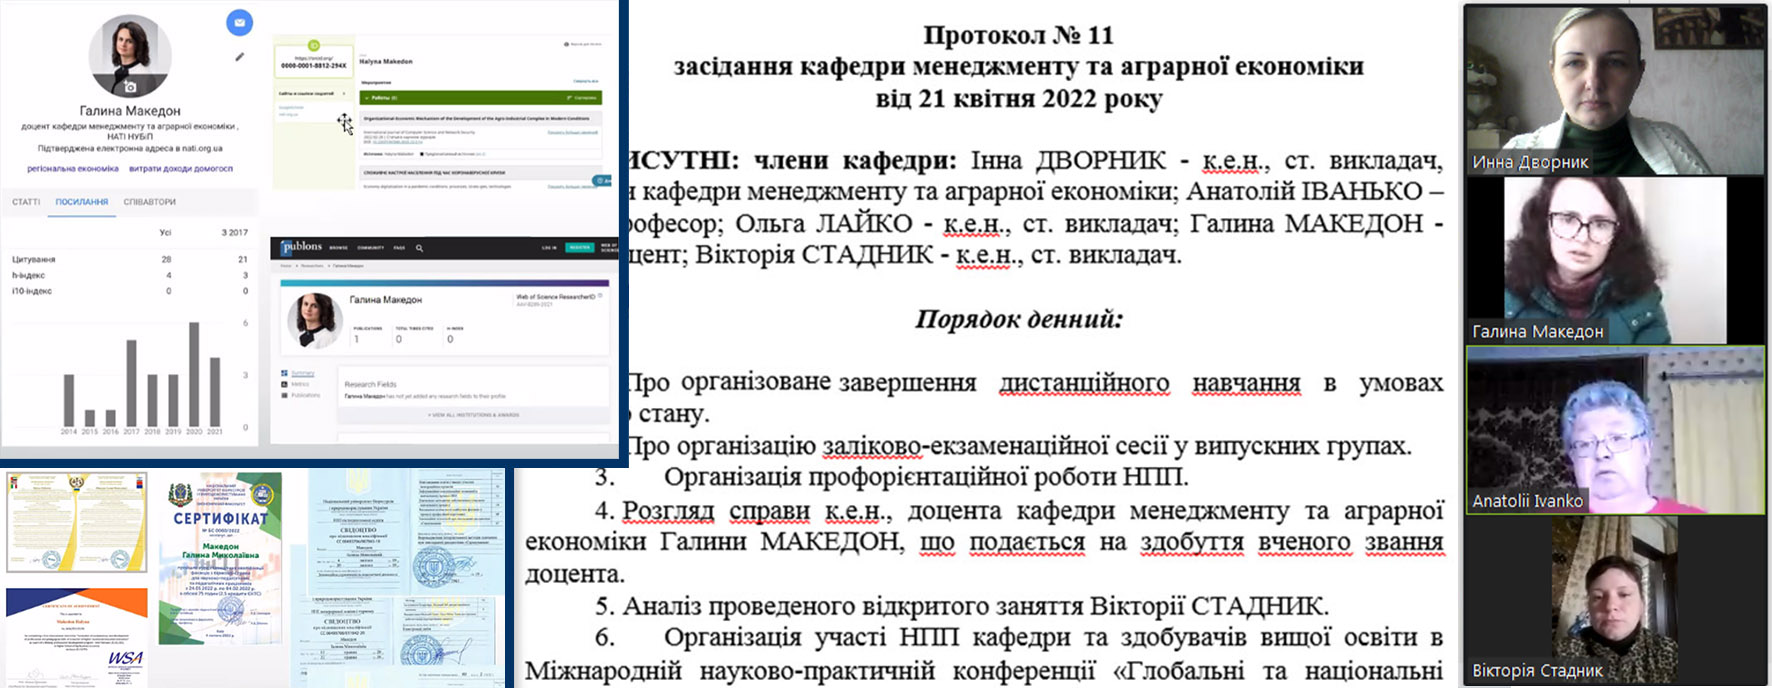Collapse the green Работы section in ORCID
The height and width of the screenshot is (688, 1772).
pyautogui.click(x=480, y=98)
